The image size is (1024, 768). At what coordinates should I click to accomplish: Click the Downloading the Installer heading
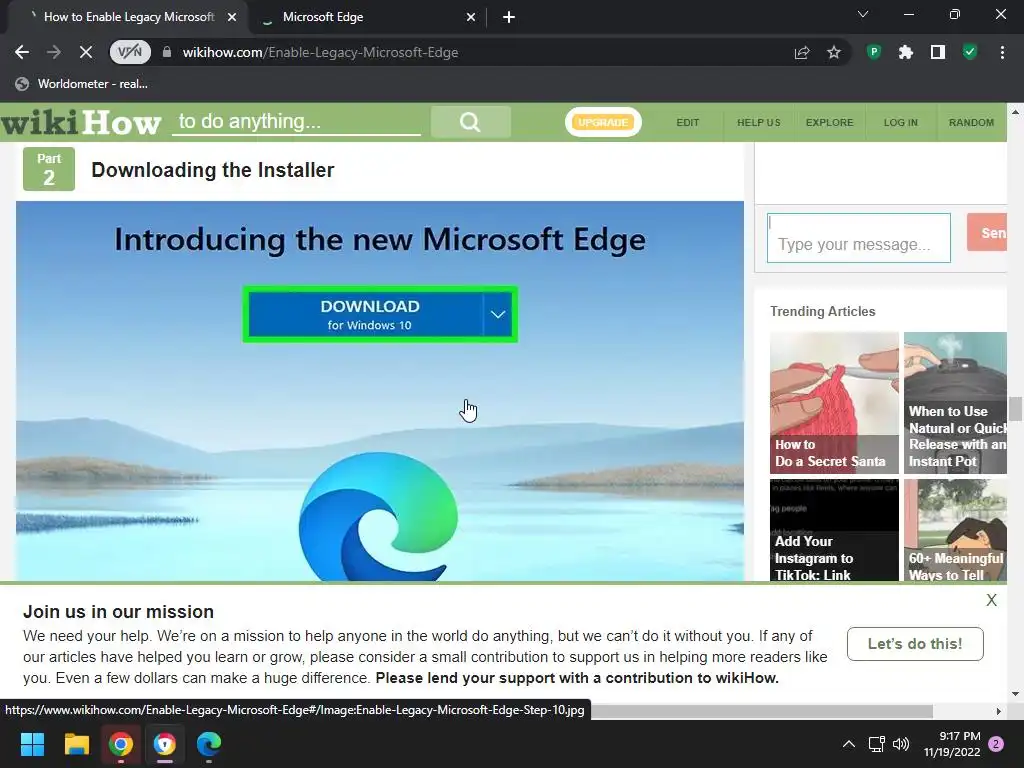tap(213, 170)
